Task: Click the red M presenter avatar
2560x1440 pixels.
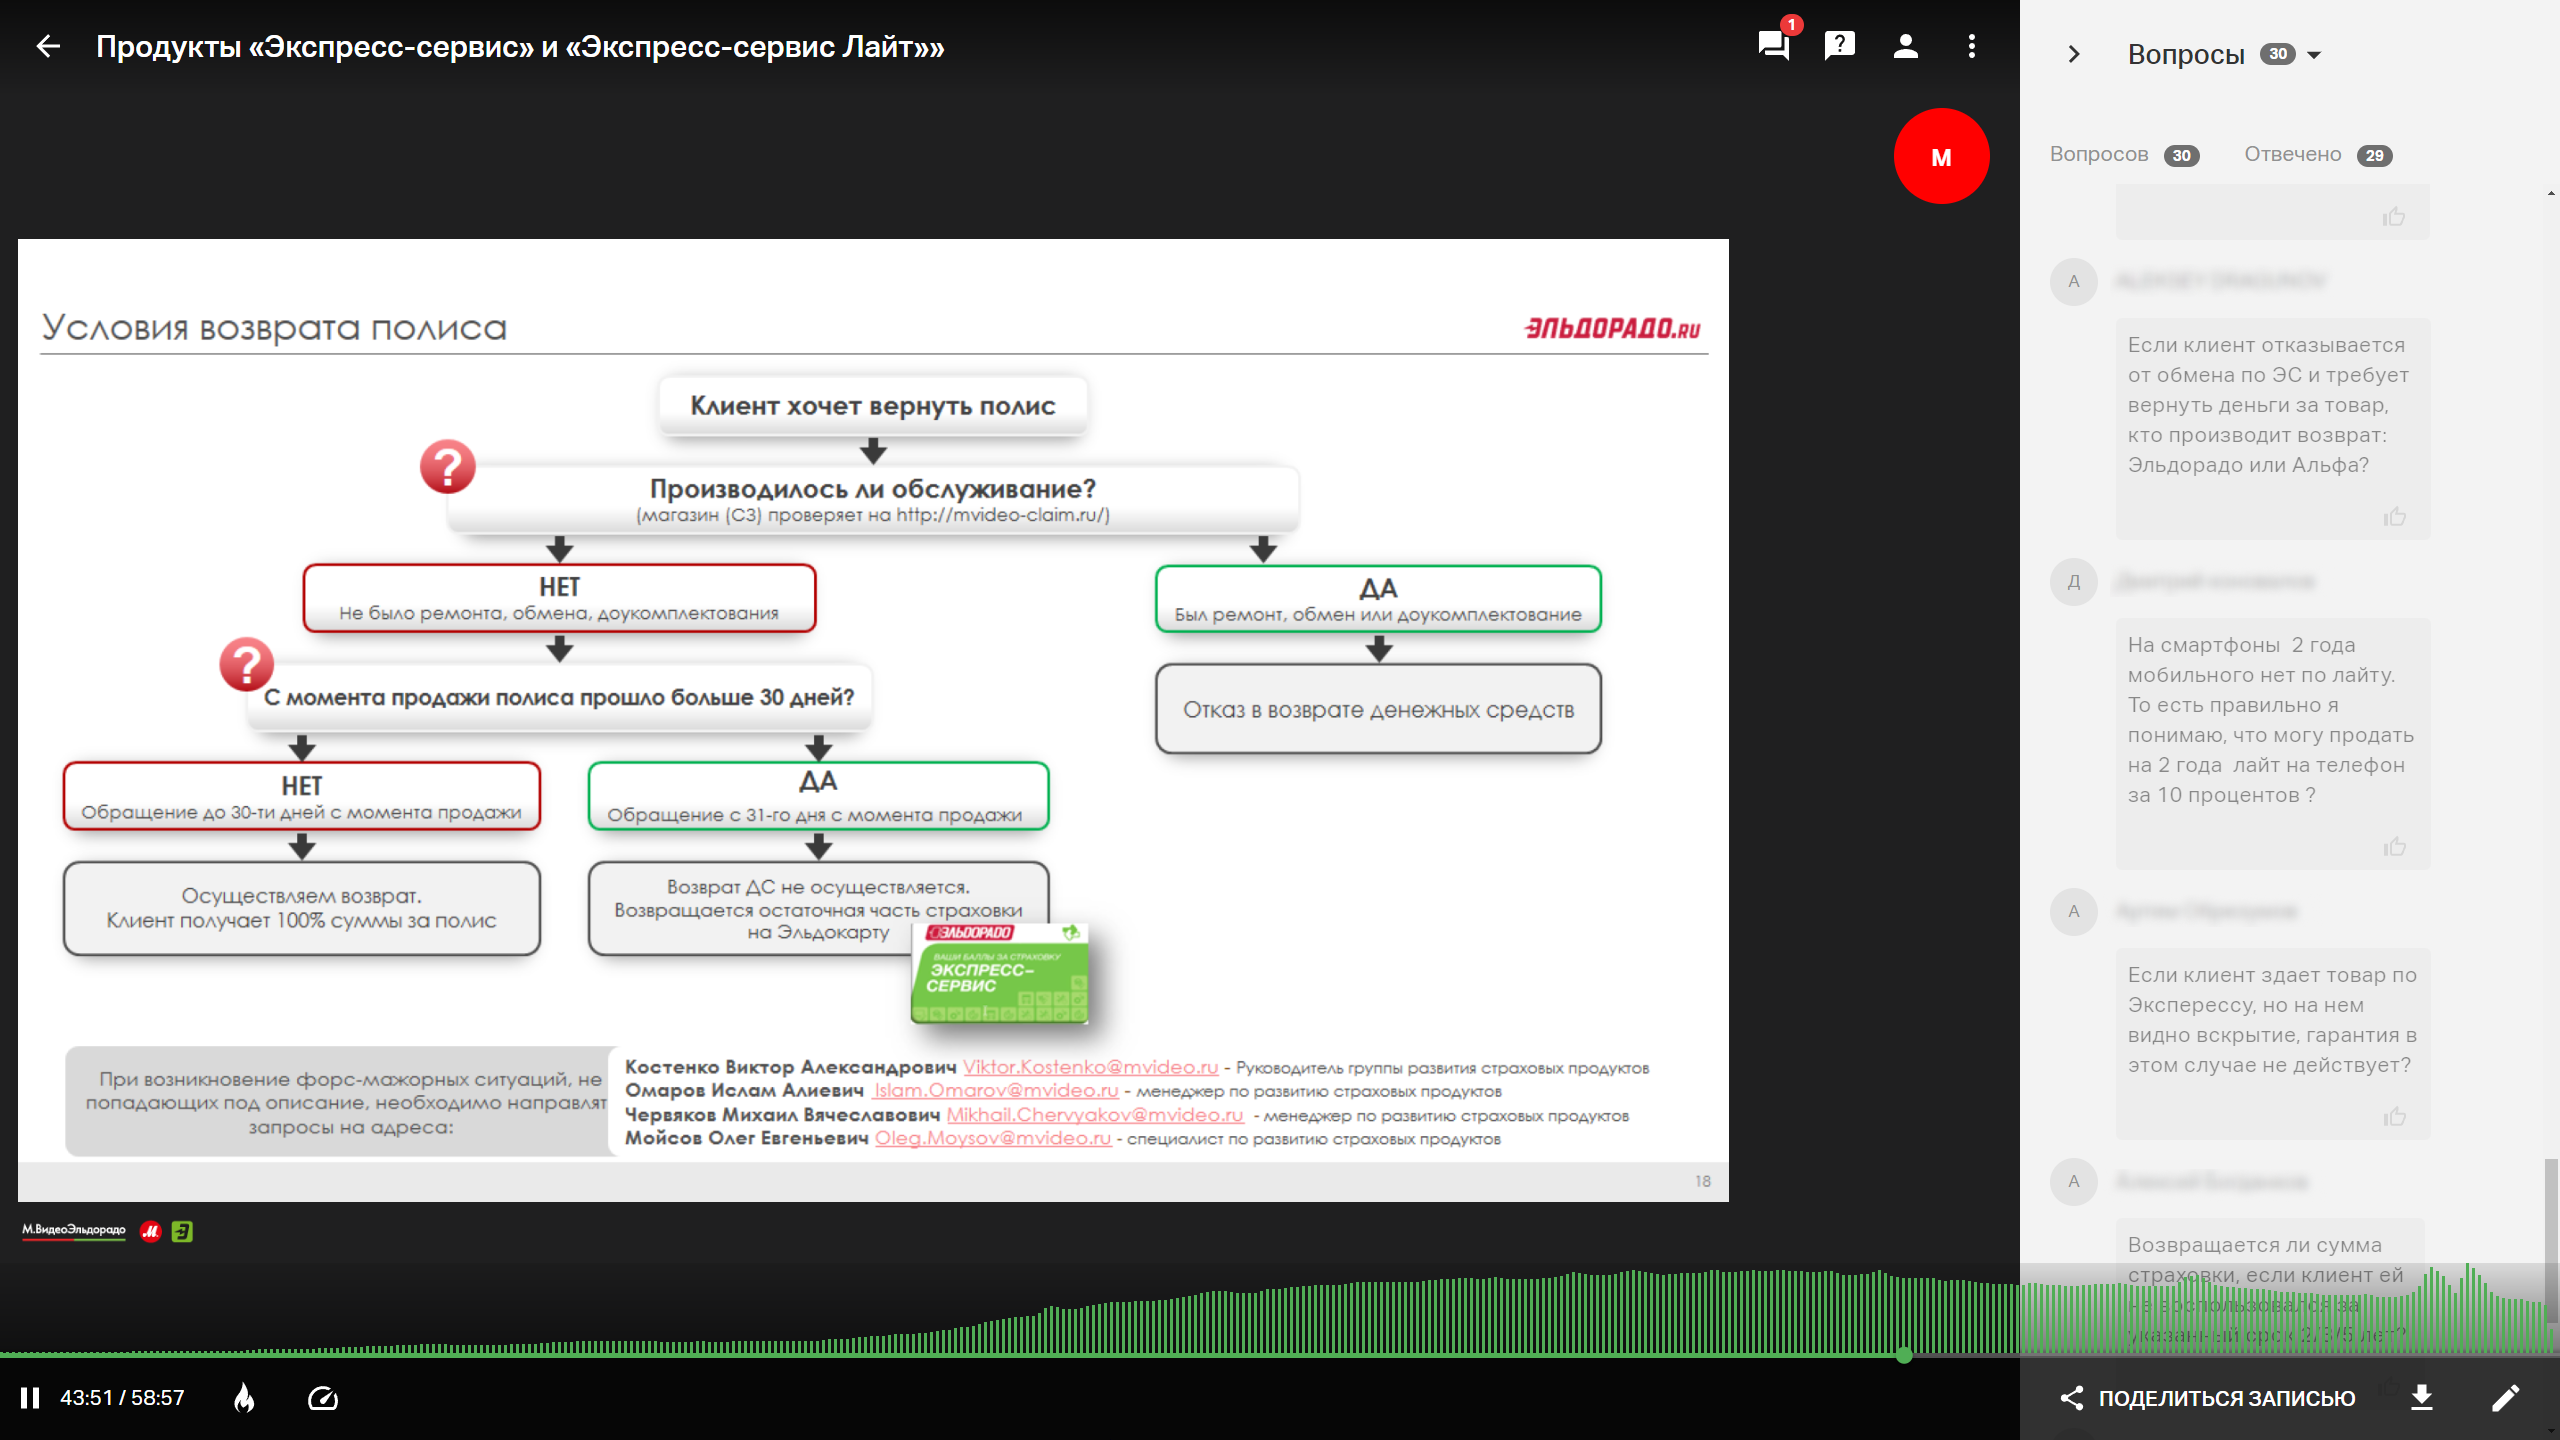Action: point(1941,157)
